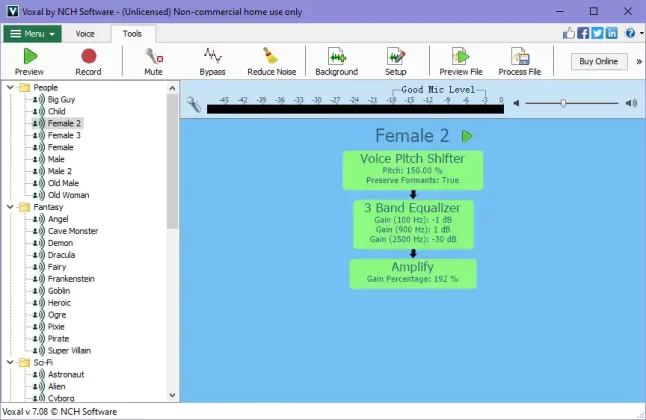Open the Preview File tool
646x420 pixels.
tap(461, 61)
